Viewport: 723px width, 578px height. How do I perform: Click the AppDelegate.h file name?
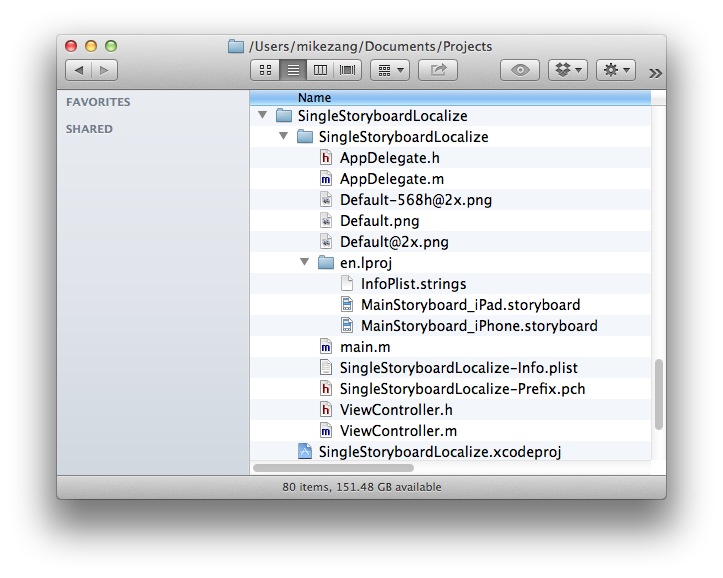[x=390, y=158]
